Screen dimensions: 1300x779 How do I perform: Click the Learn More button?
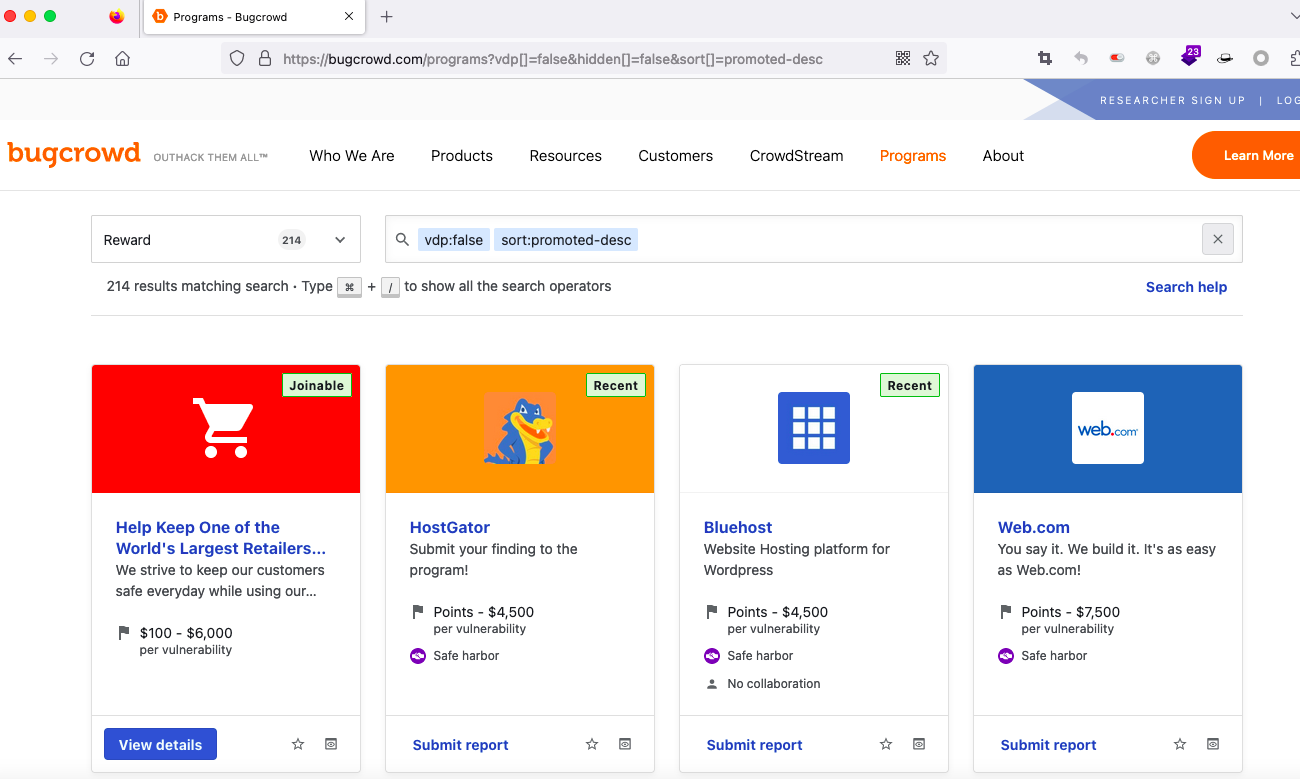(x=1248, y=155)
